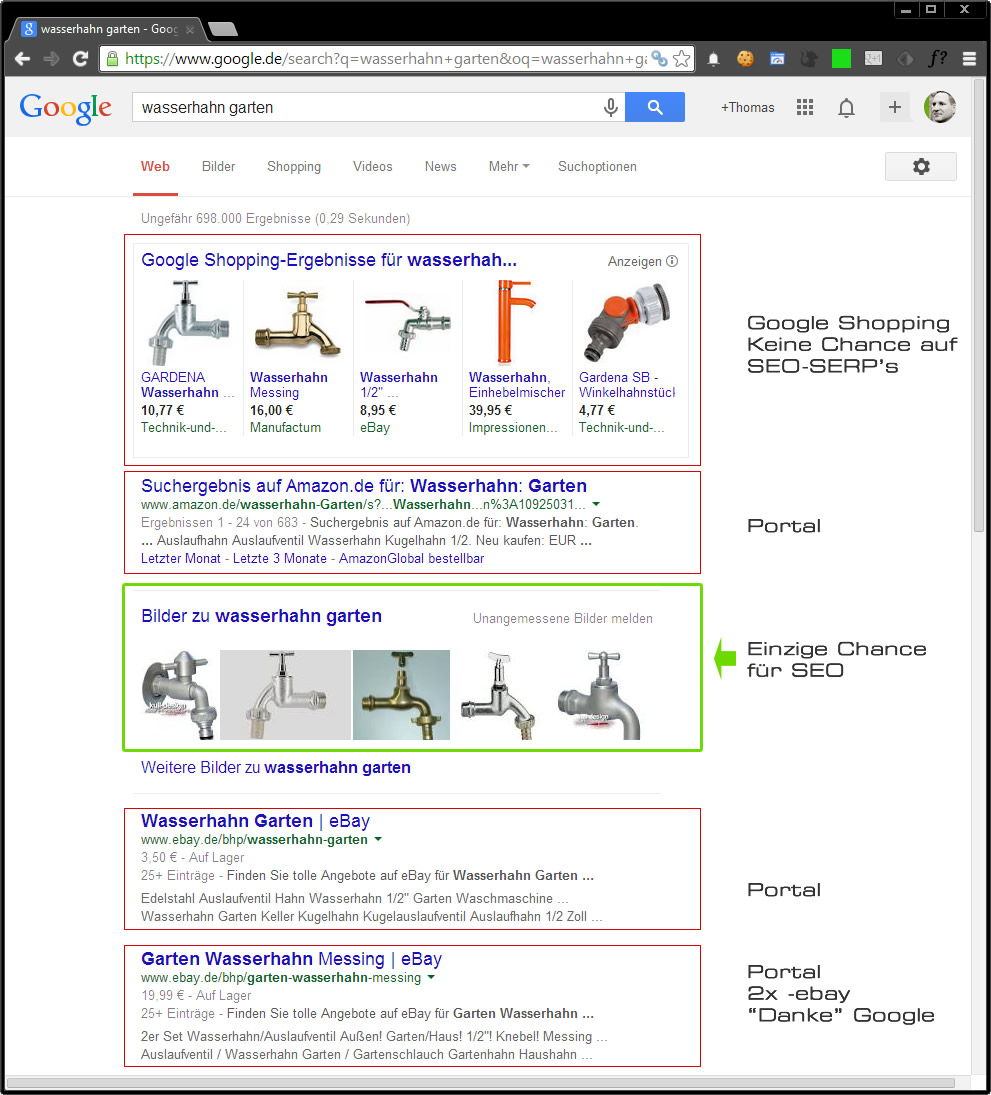Open Suchergebnis auf Amazon.de result
991x1095 pixels.
[364, 485]
